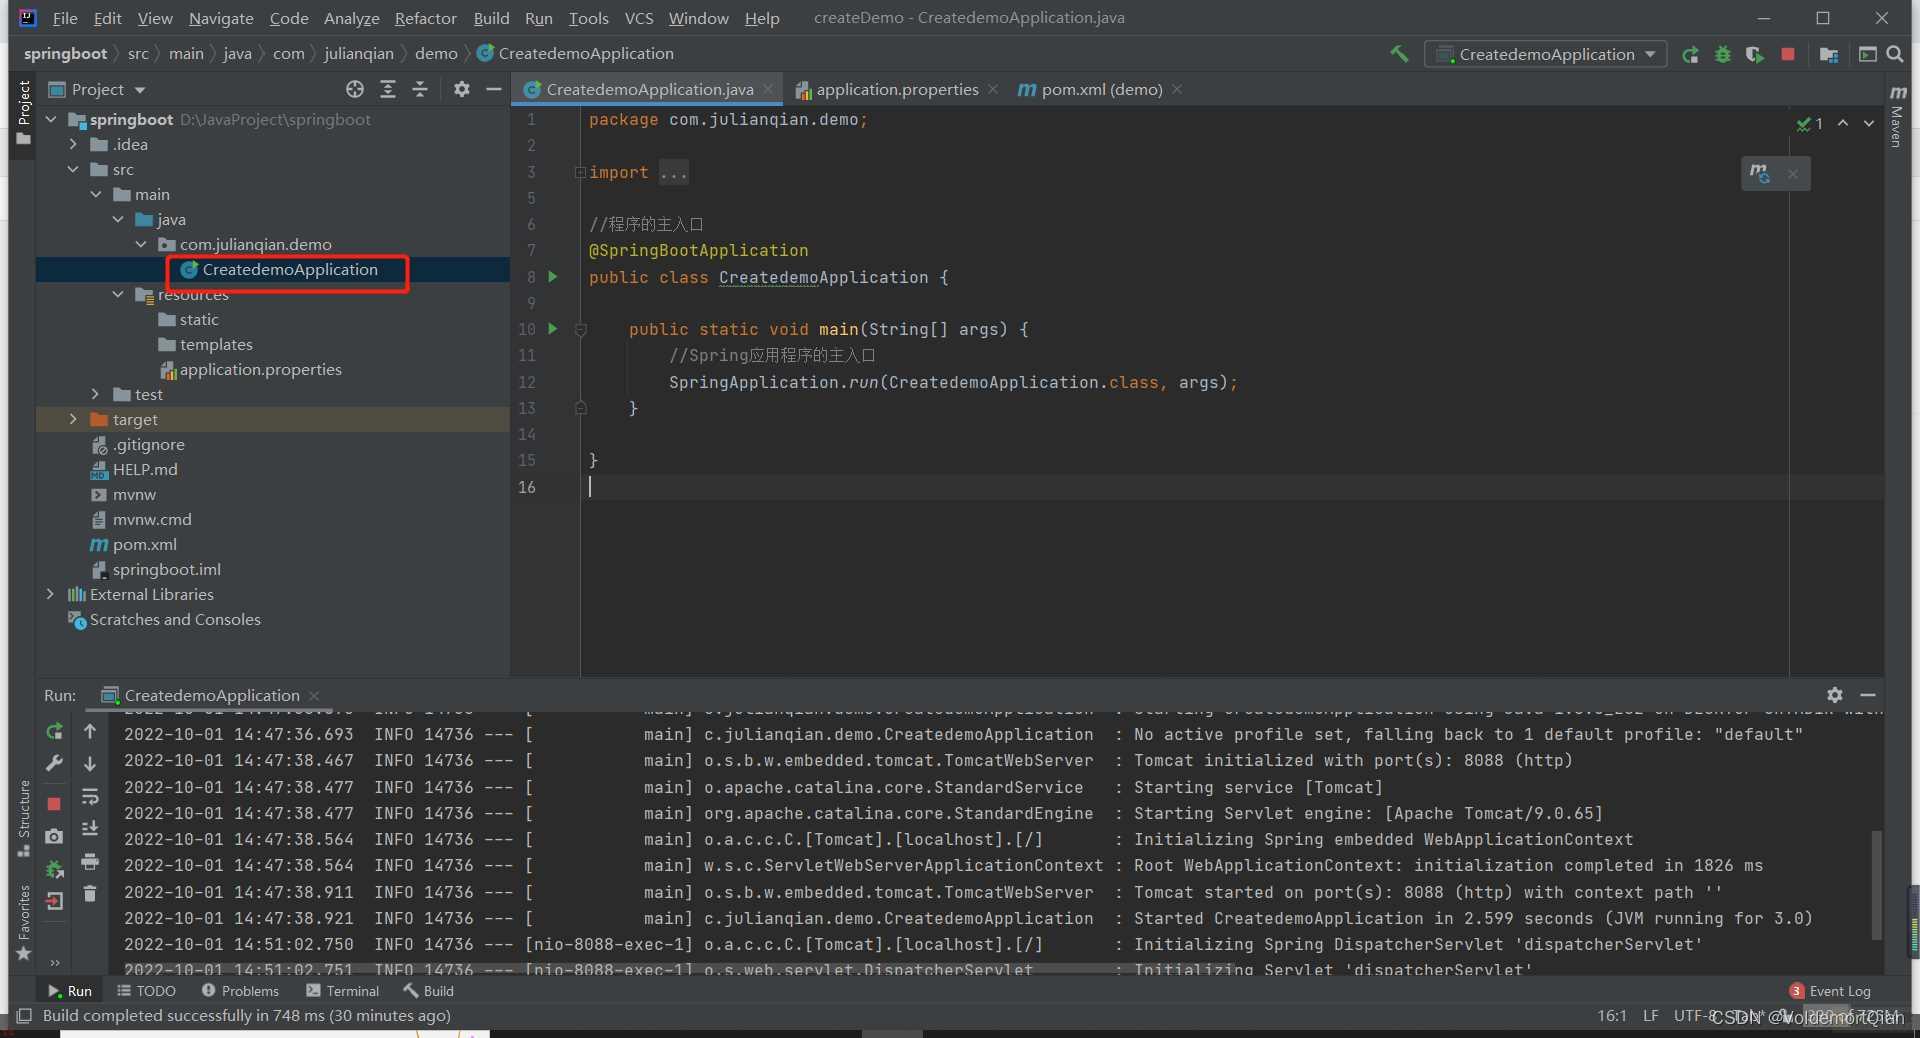
Task: Start debugging with the bug icon
Action: pos(1723,55)
